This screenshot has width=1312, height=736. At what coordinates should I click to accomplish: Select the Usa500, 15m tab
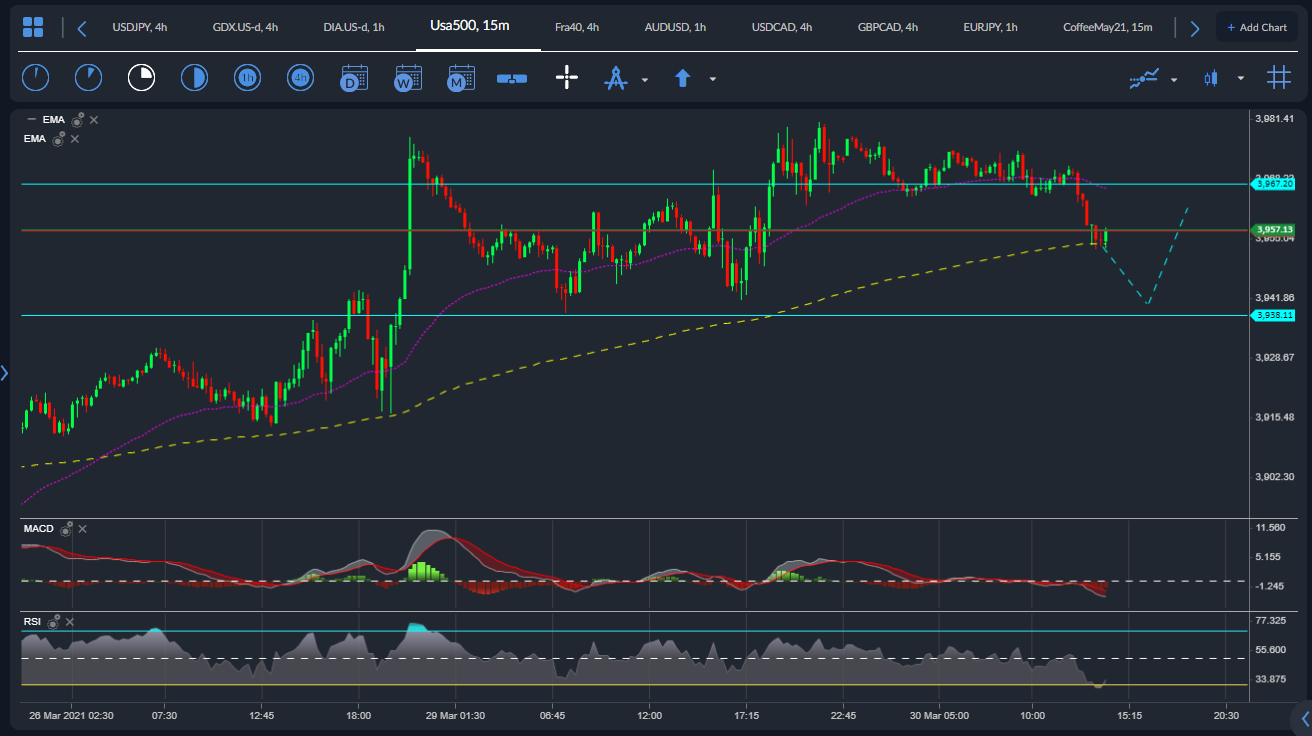[470, 25]
